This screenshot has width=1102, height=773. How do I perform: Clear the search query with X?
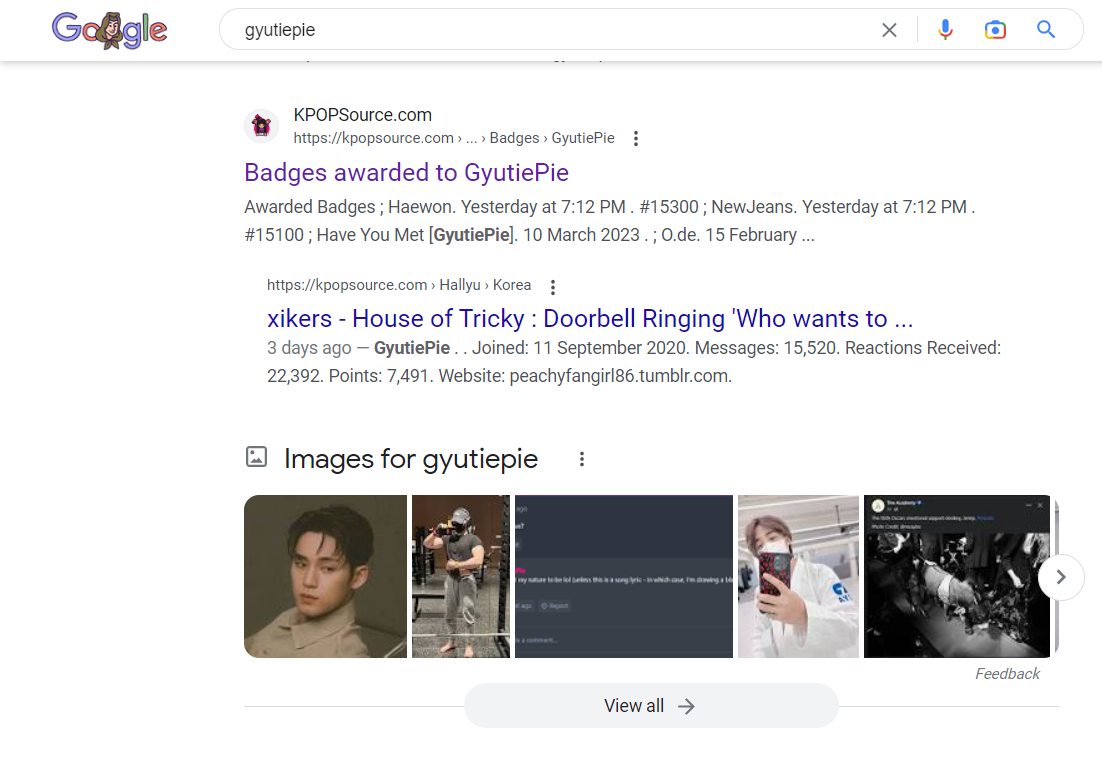point(889,30)
